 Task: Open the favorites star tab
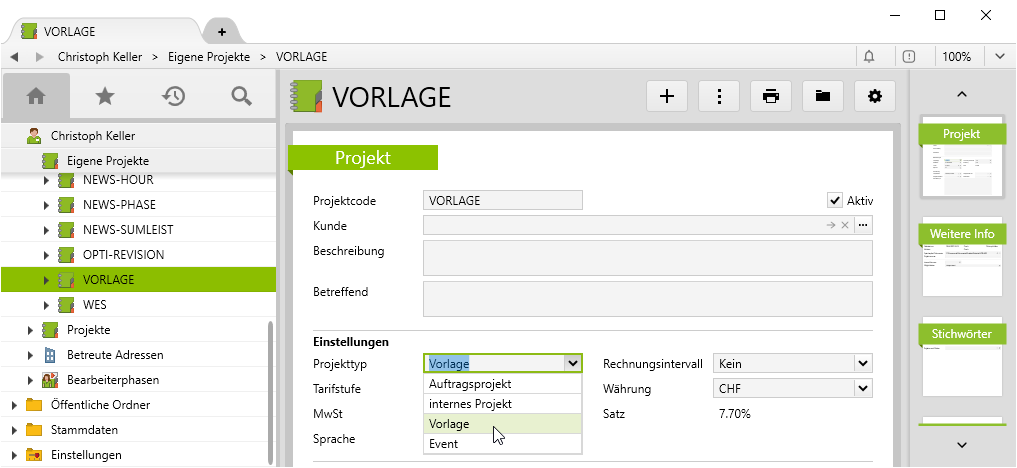pos(104,96)
